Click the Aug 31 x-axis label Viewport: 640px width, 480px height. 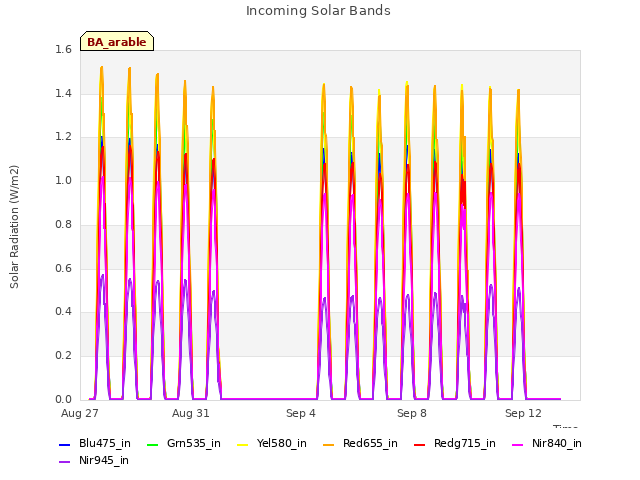[191, 413]
